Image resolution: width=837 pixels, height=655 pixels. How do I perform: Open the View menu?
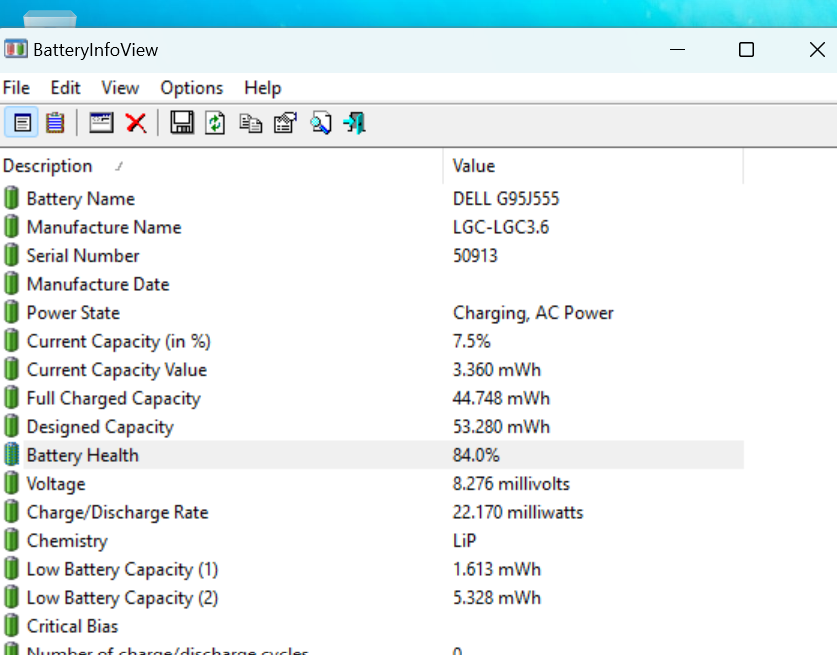[120, 88]
